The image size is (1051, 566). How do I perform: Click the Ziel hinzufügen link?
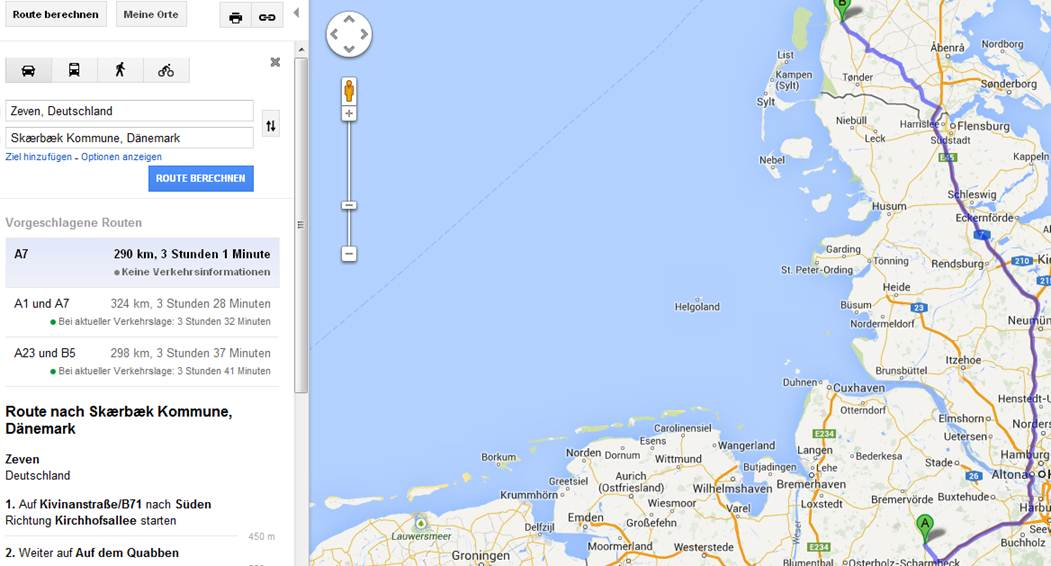[38, 157]
